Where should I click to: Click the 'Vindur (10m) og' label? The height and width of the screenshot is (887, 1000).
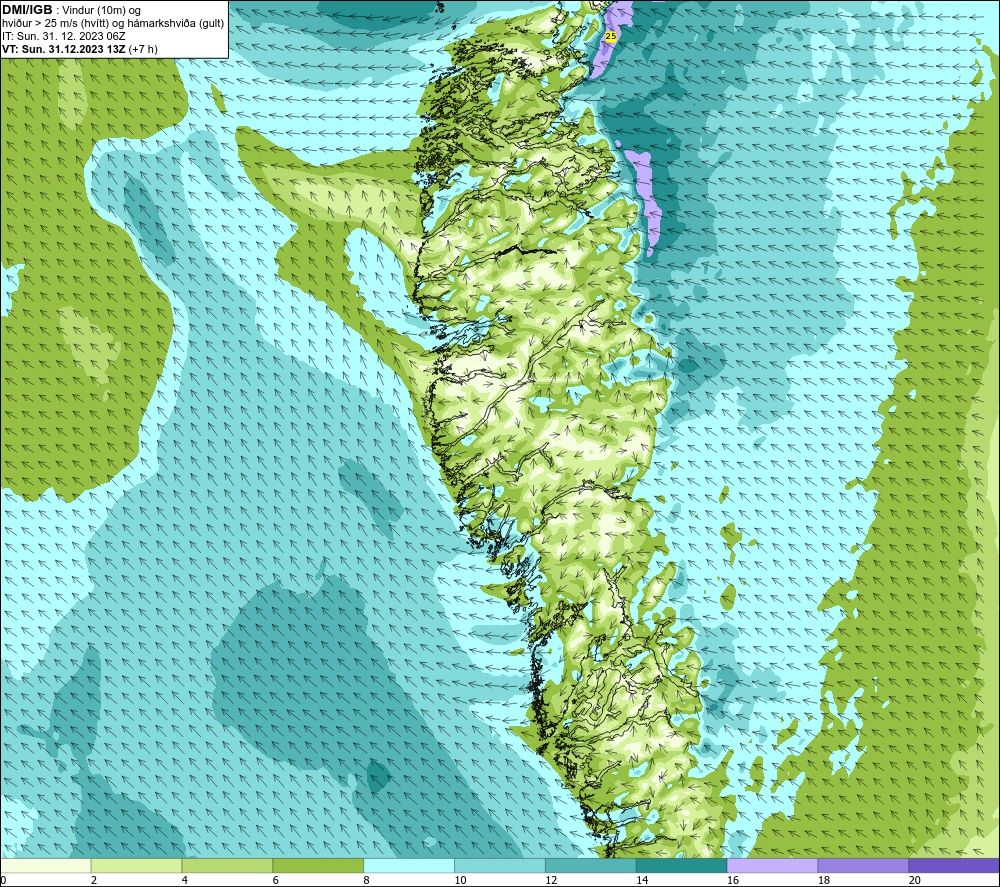click(x=102, y=11)
